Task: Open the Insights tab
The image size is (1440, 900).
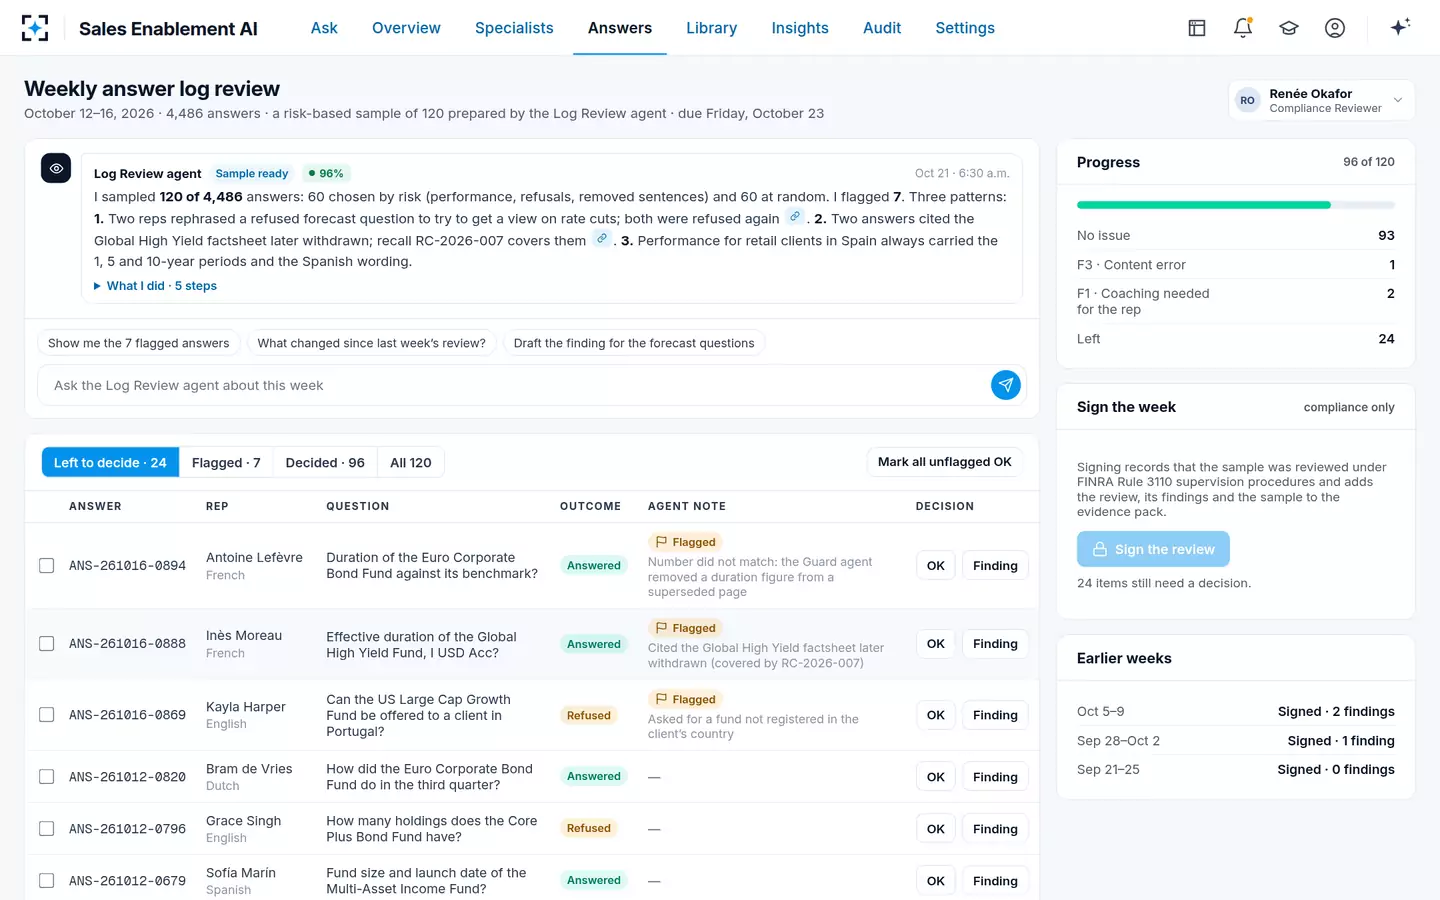Action: point(800,28)
